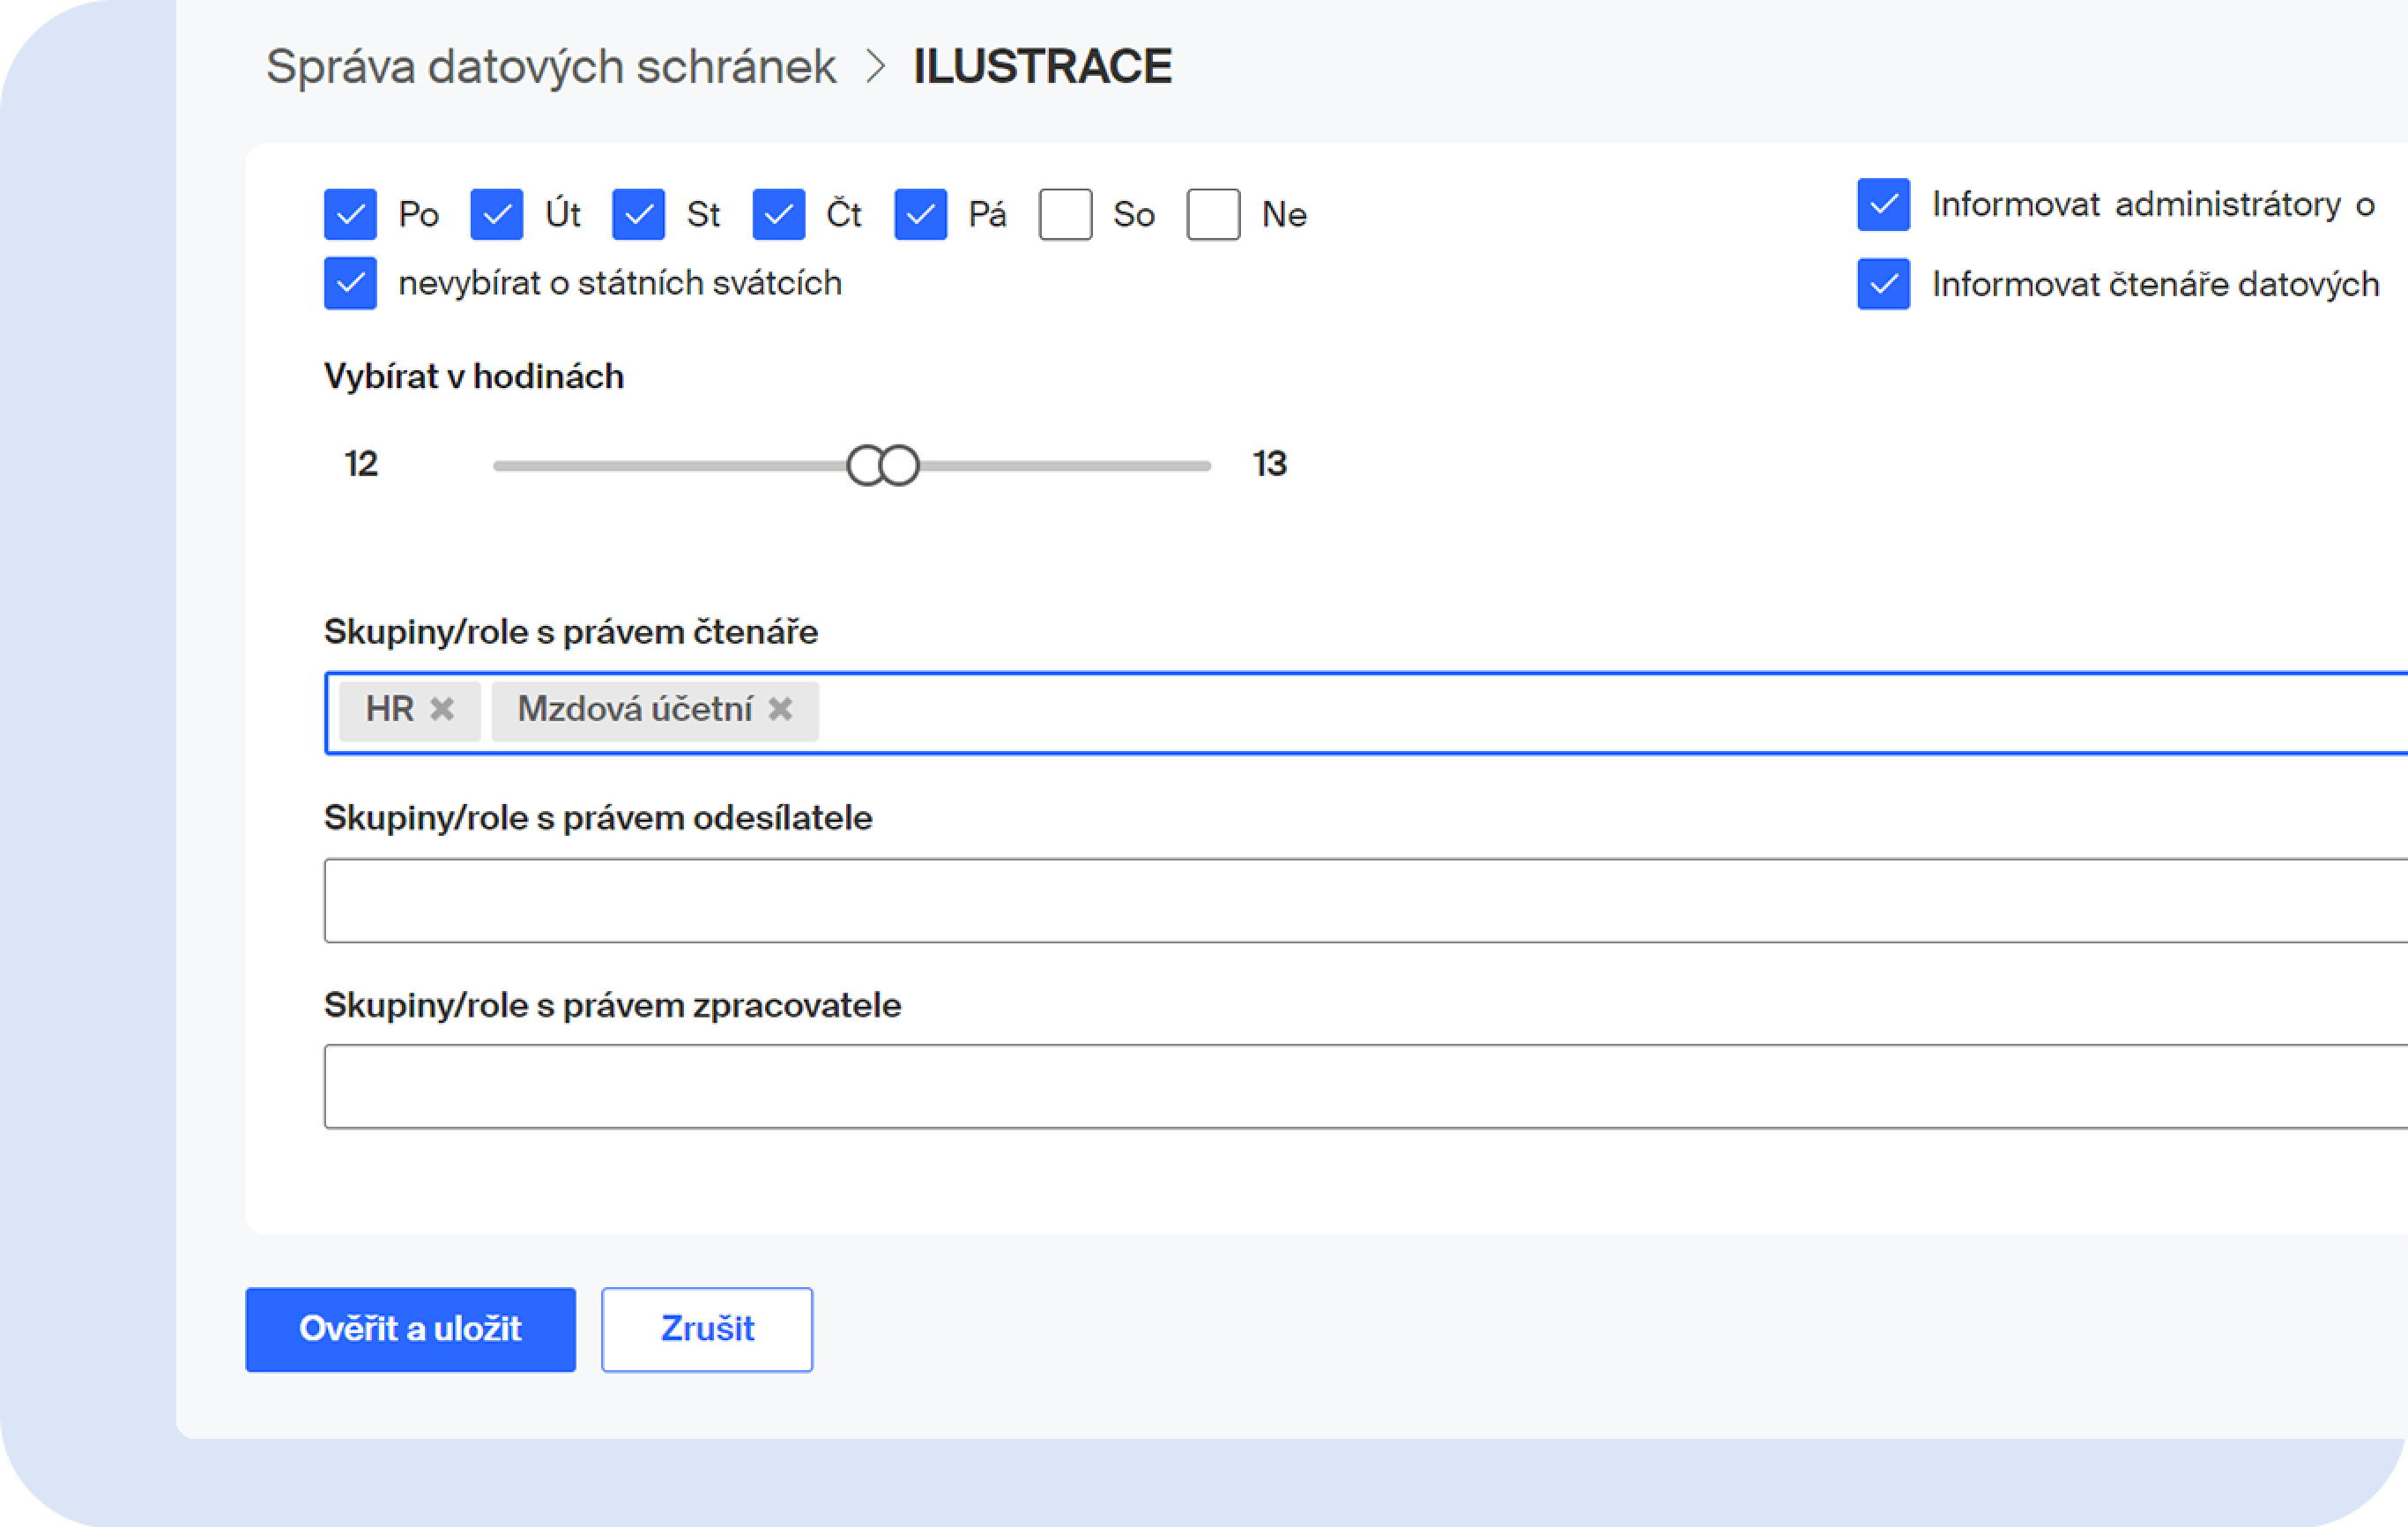Focus the reader roles multiselect field
The width and height of the screenshot is (2408, 1527).
[x=1500, y=712]
